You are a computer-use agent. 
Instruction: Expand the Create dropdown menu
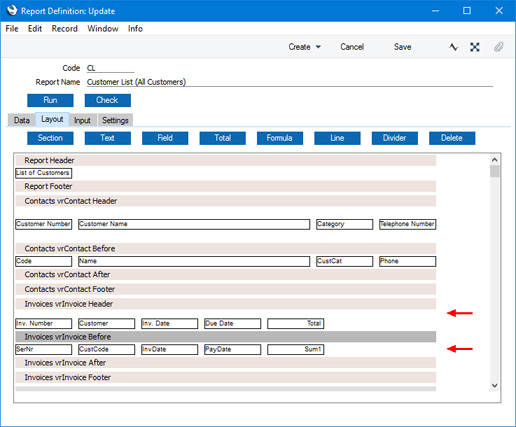coord(304,47)
